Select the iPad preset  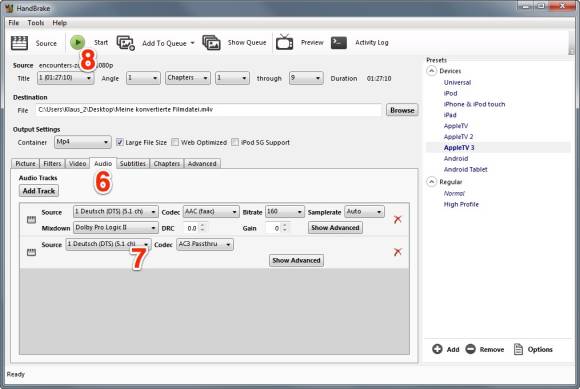pyautogui.click(x=450, y=115)
